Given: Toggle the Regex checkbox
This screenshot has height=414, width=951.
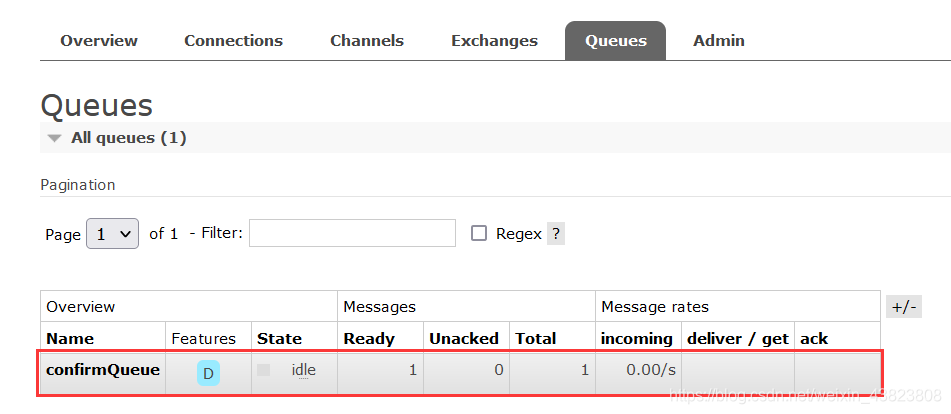Looking at the screenshot, I should [x=479, y=233].
